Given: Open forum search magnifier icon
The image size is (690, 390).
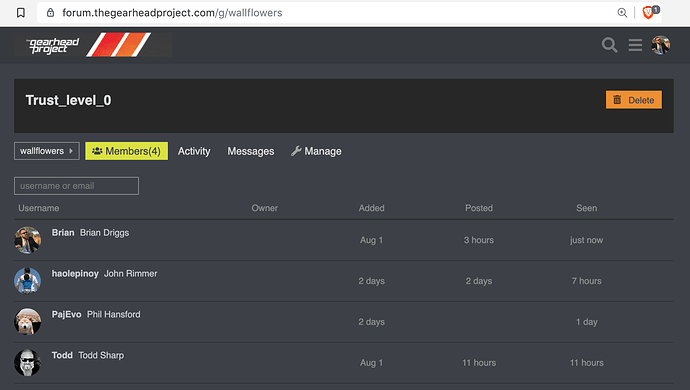Looking at the screenshot, I should (609, 45).
